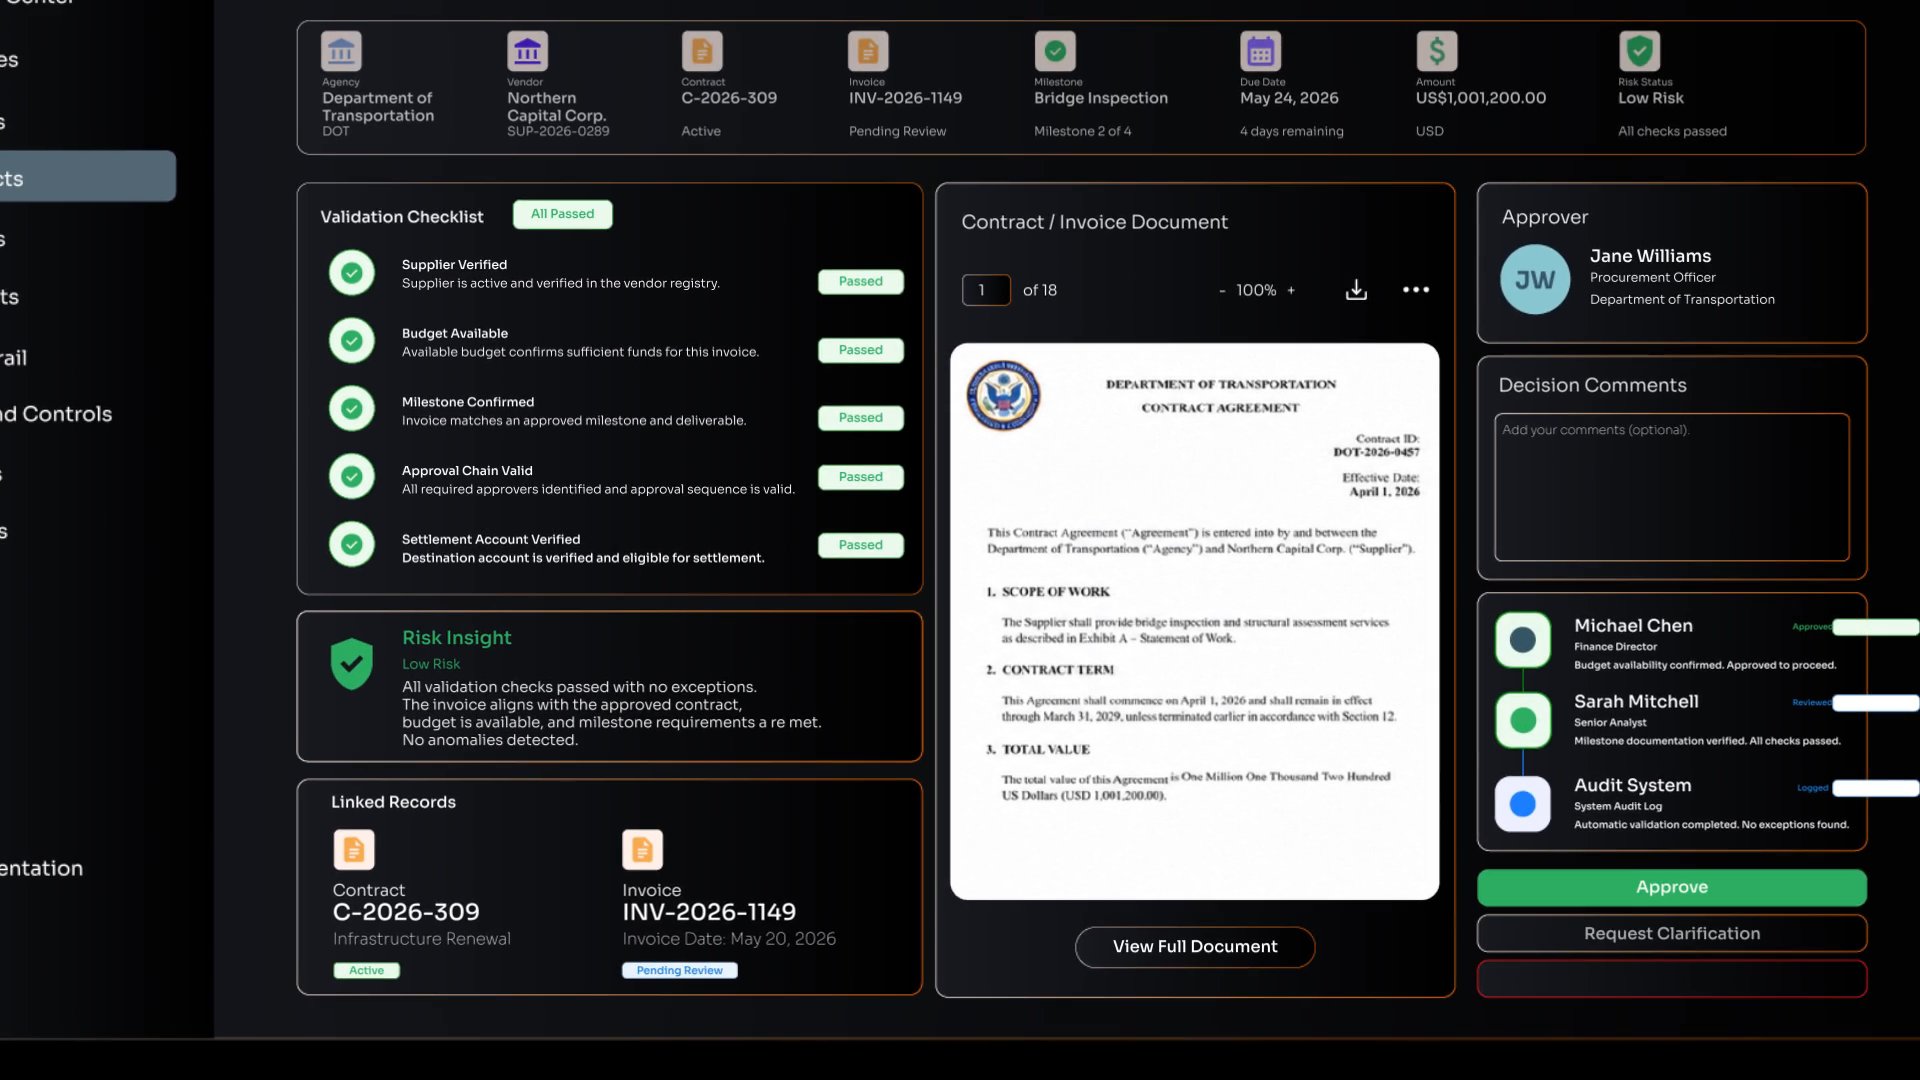Click Request Clarification button
Image resolution: width=1920 pixels, height=1080 pixels.
(1672, 933)
